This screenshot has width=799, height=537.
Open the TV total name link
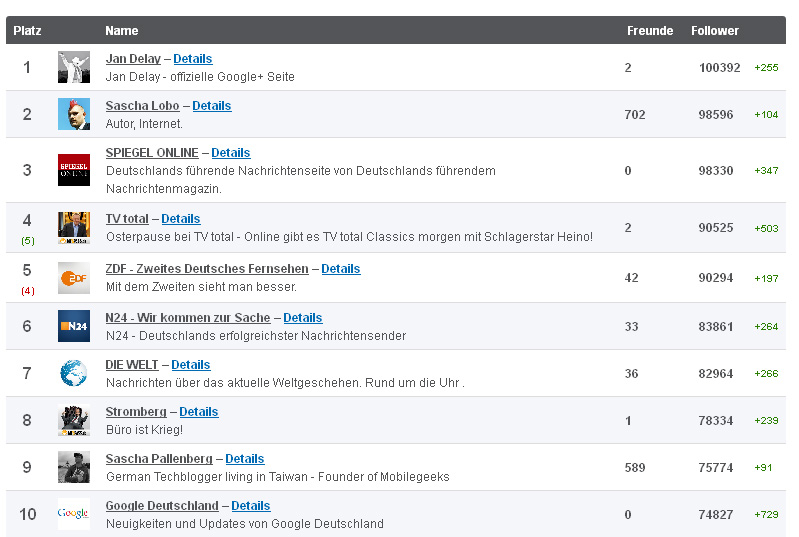tap(127, 219)
